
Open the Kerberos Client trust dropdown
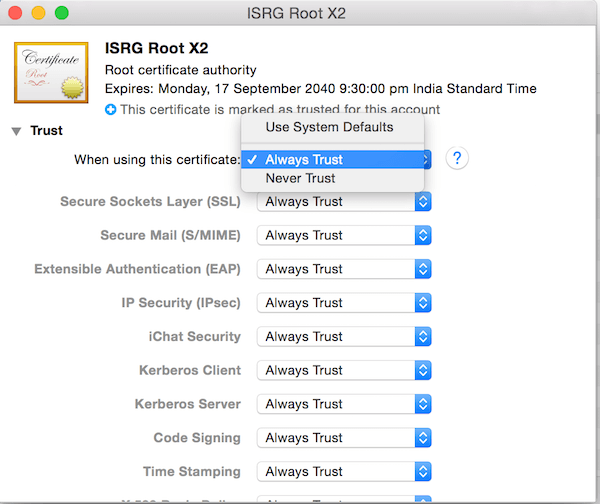[x=344, y=371]
